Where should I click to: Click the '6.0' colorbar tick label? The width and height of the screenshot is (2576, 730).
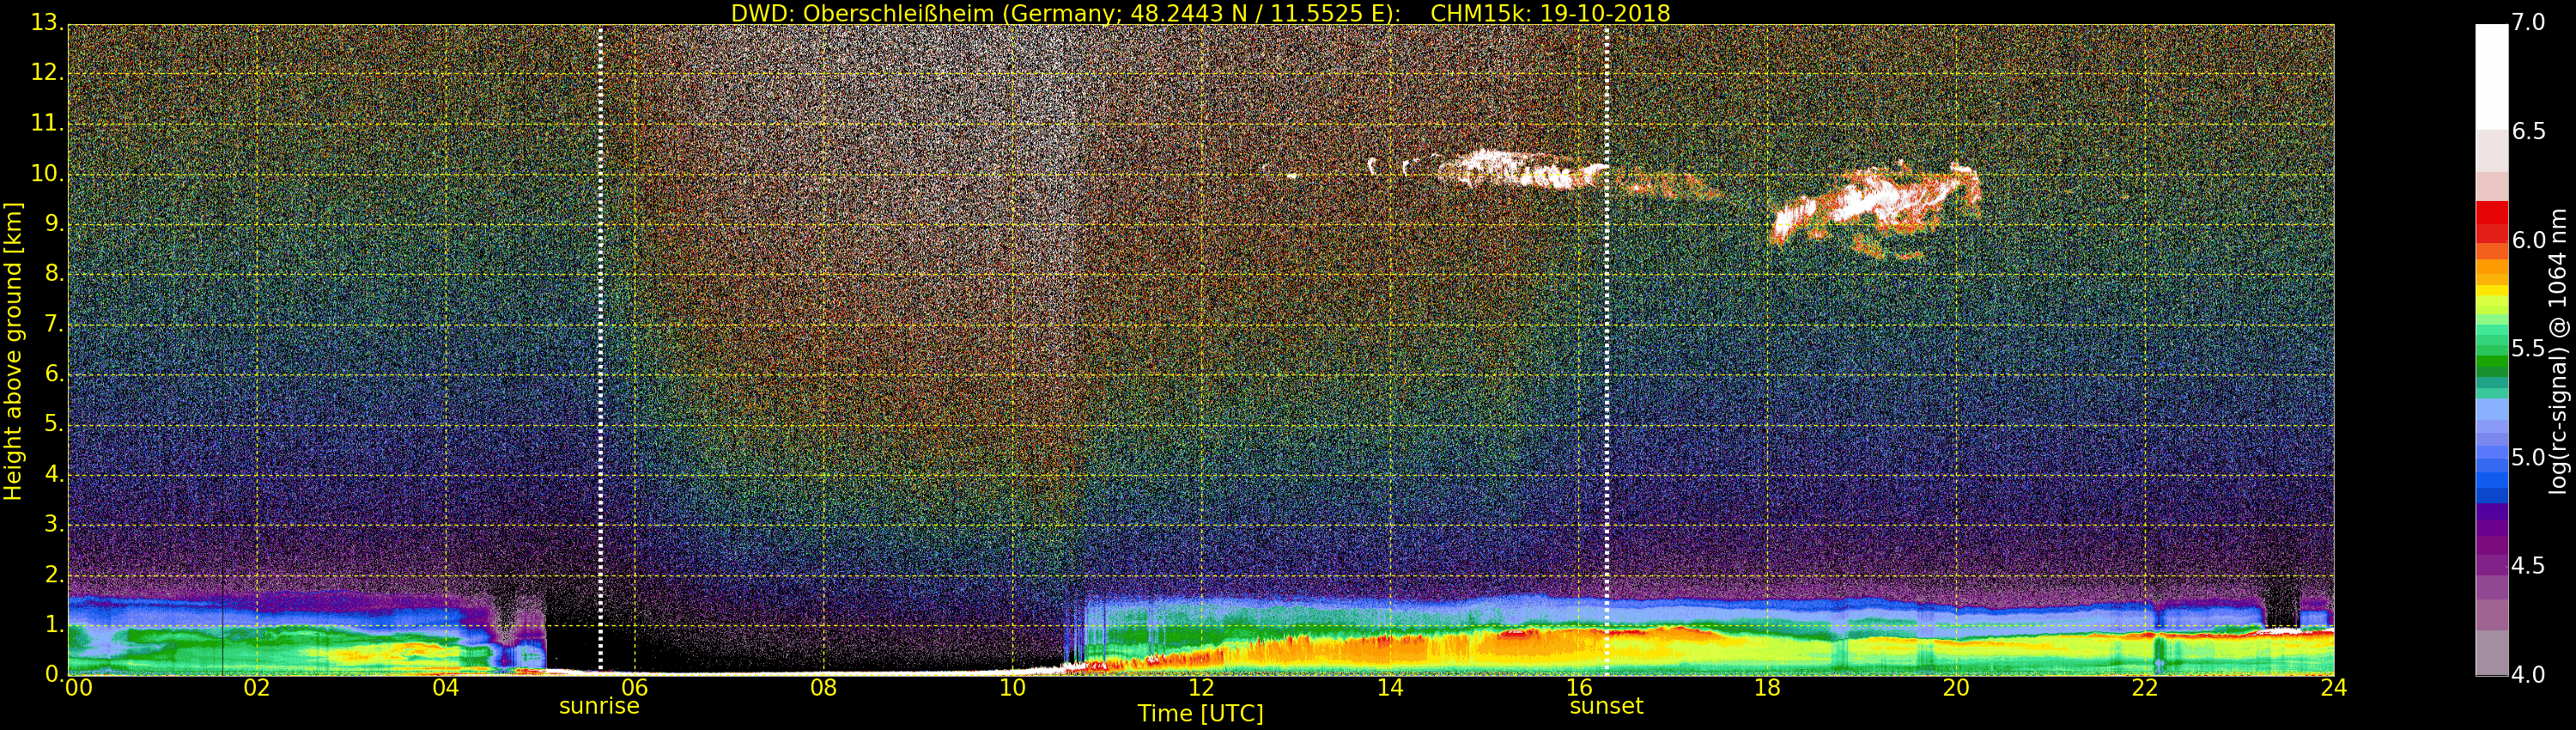click(x=2529, y=241)
